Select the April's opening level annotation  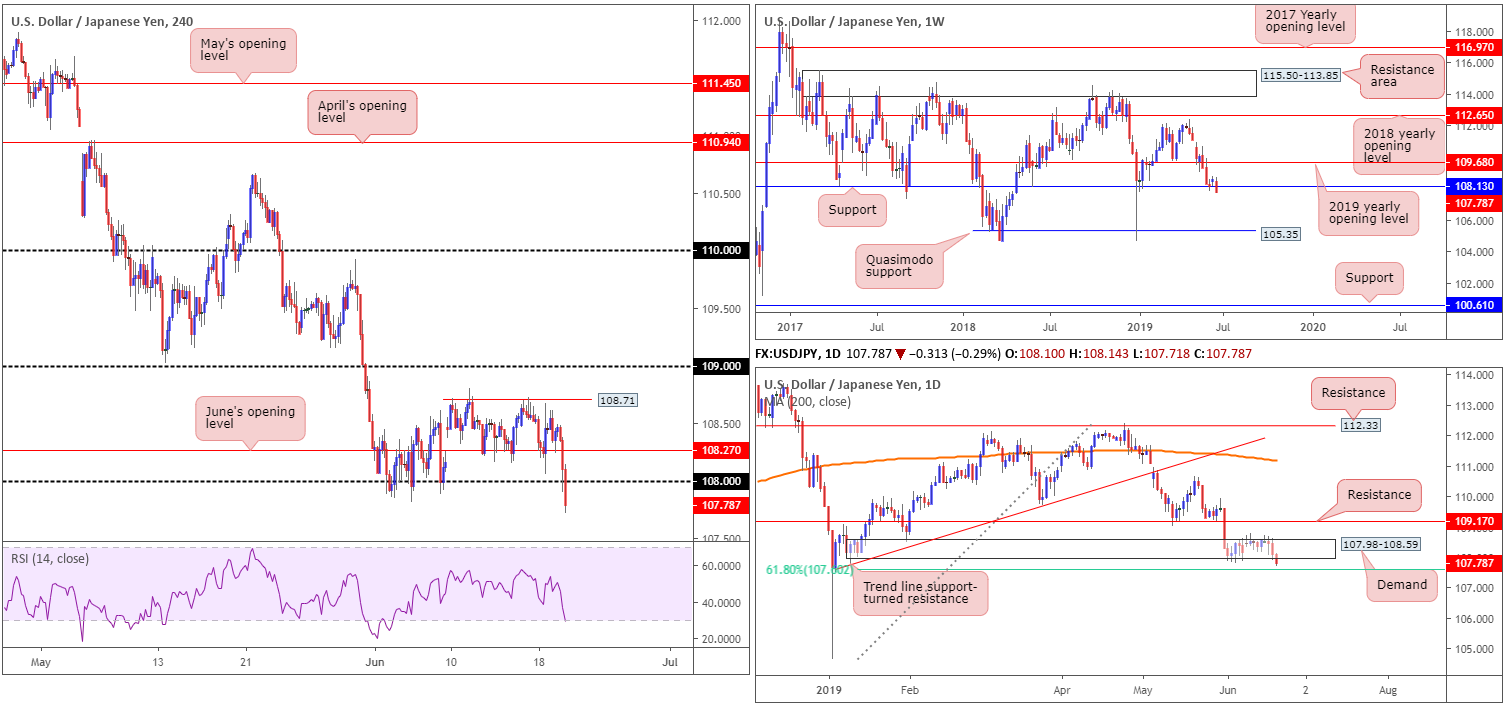point(359,112)
